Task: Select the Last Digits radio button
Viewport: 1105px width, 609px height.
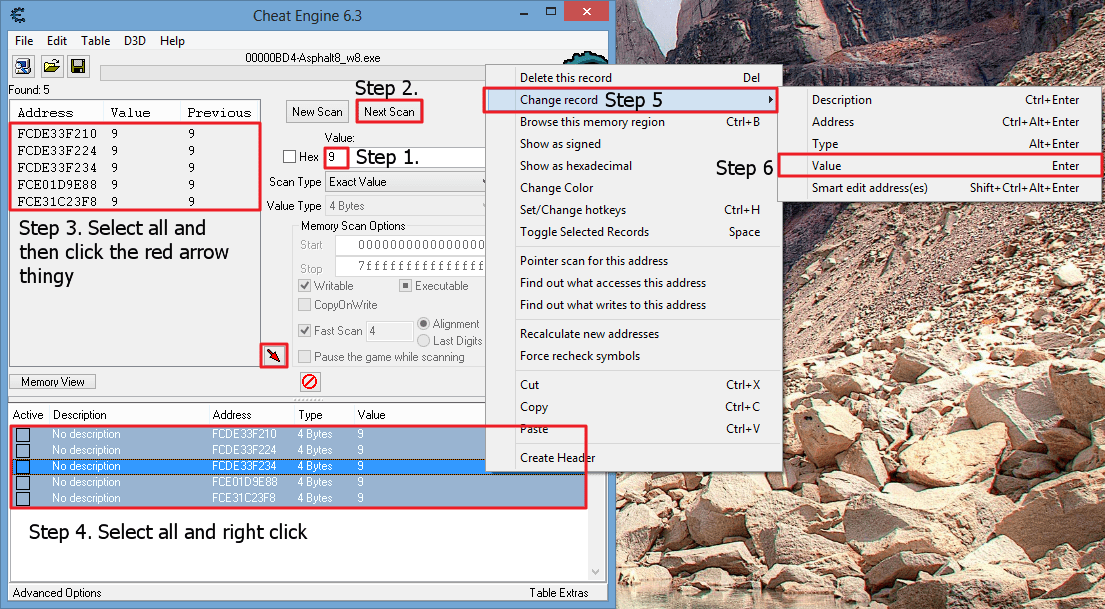Action: [x=424, y=340]
